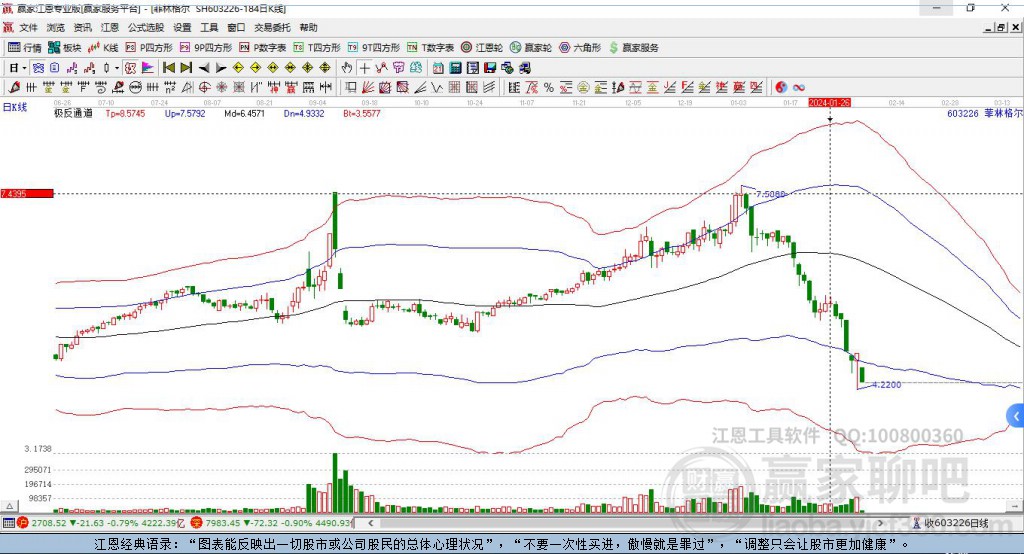Open the 赢家轮 wheel tool

click(531, 48)
